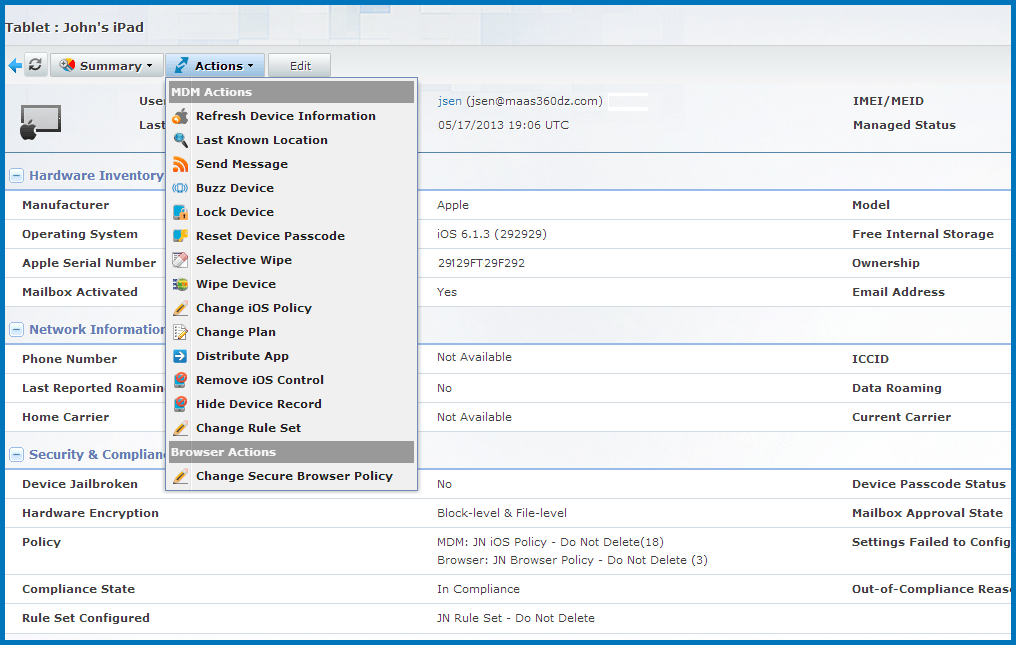
Task: Choose Change Secure Browser Policy
Action: 292,476
